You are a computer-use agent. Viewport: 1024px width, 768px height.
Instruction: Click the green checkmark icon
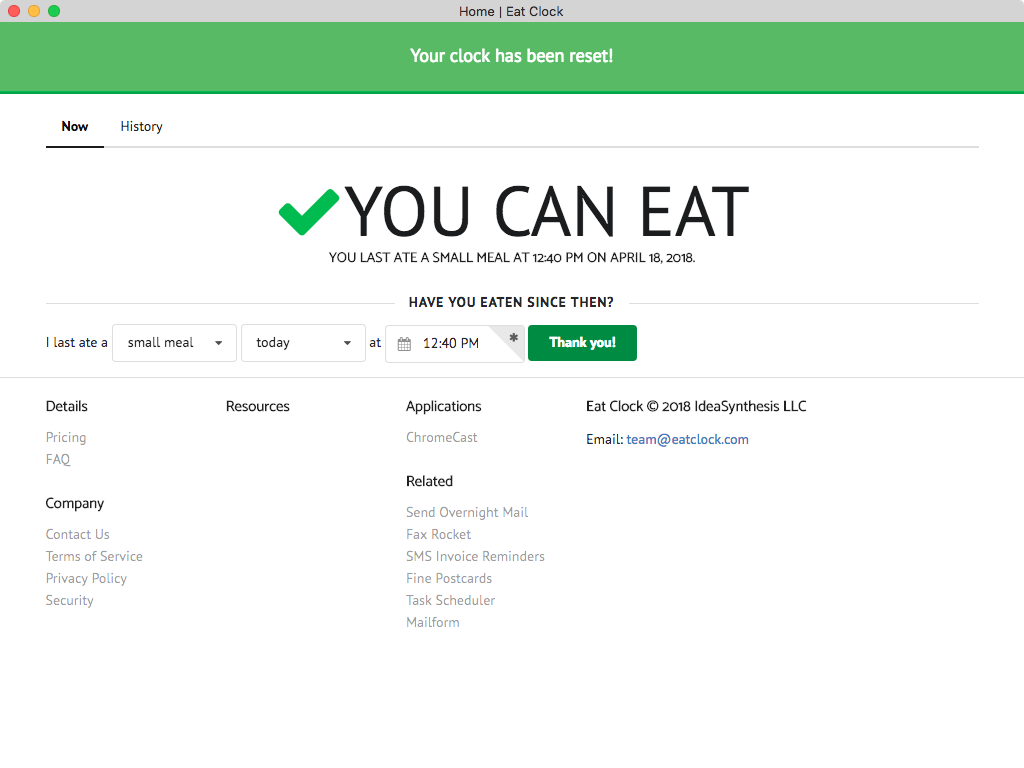[309, 212]
